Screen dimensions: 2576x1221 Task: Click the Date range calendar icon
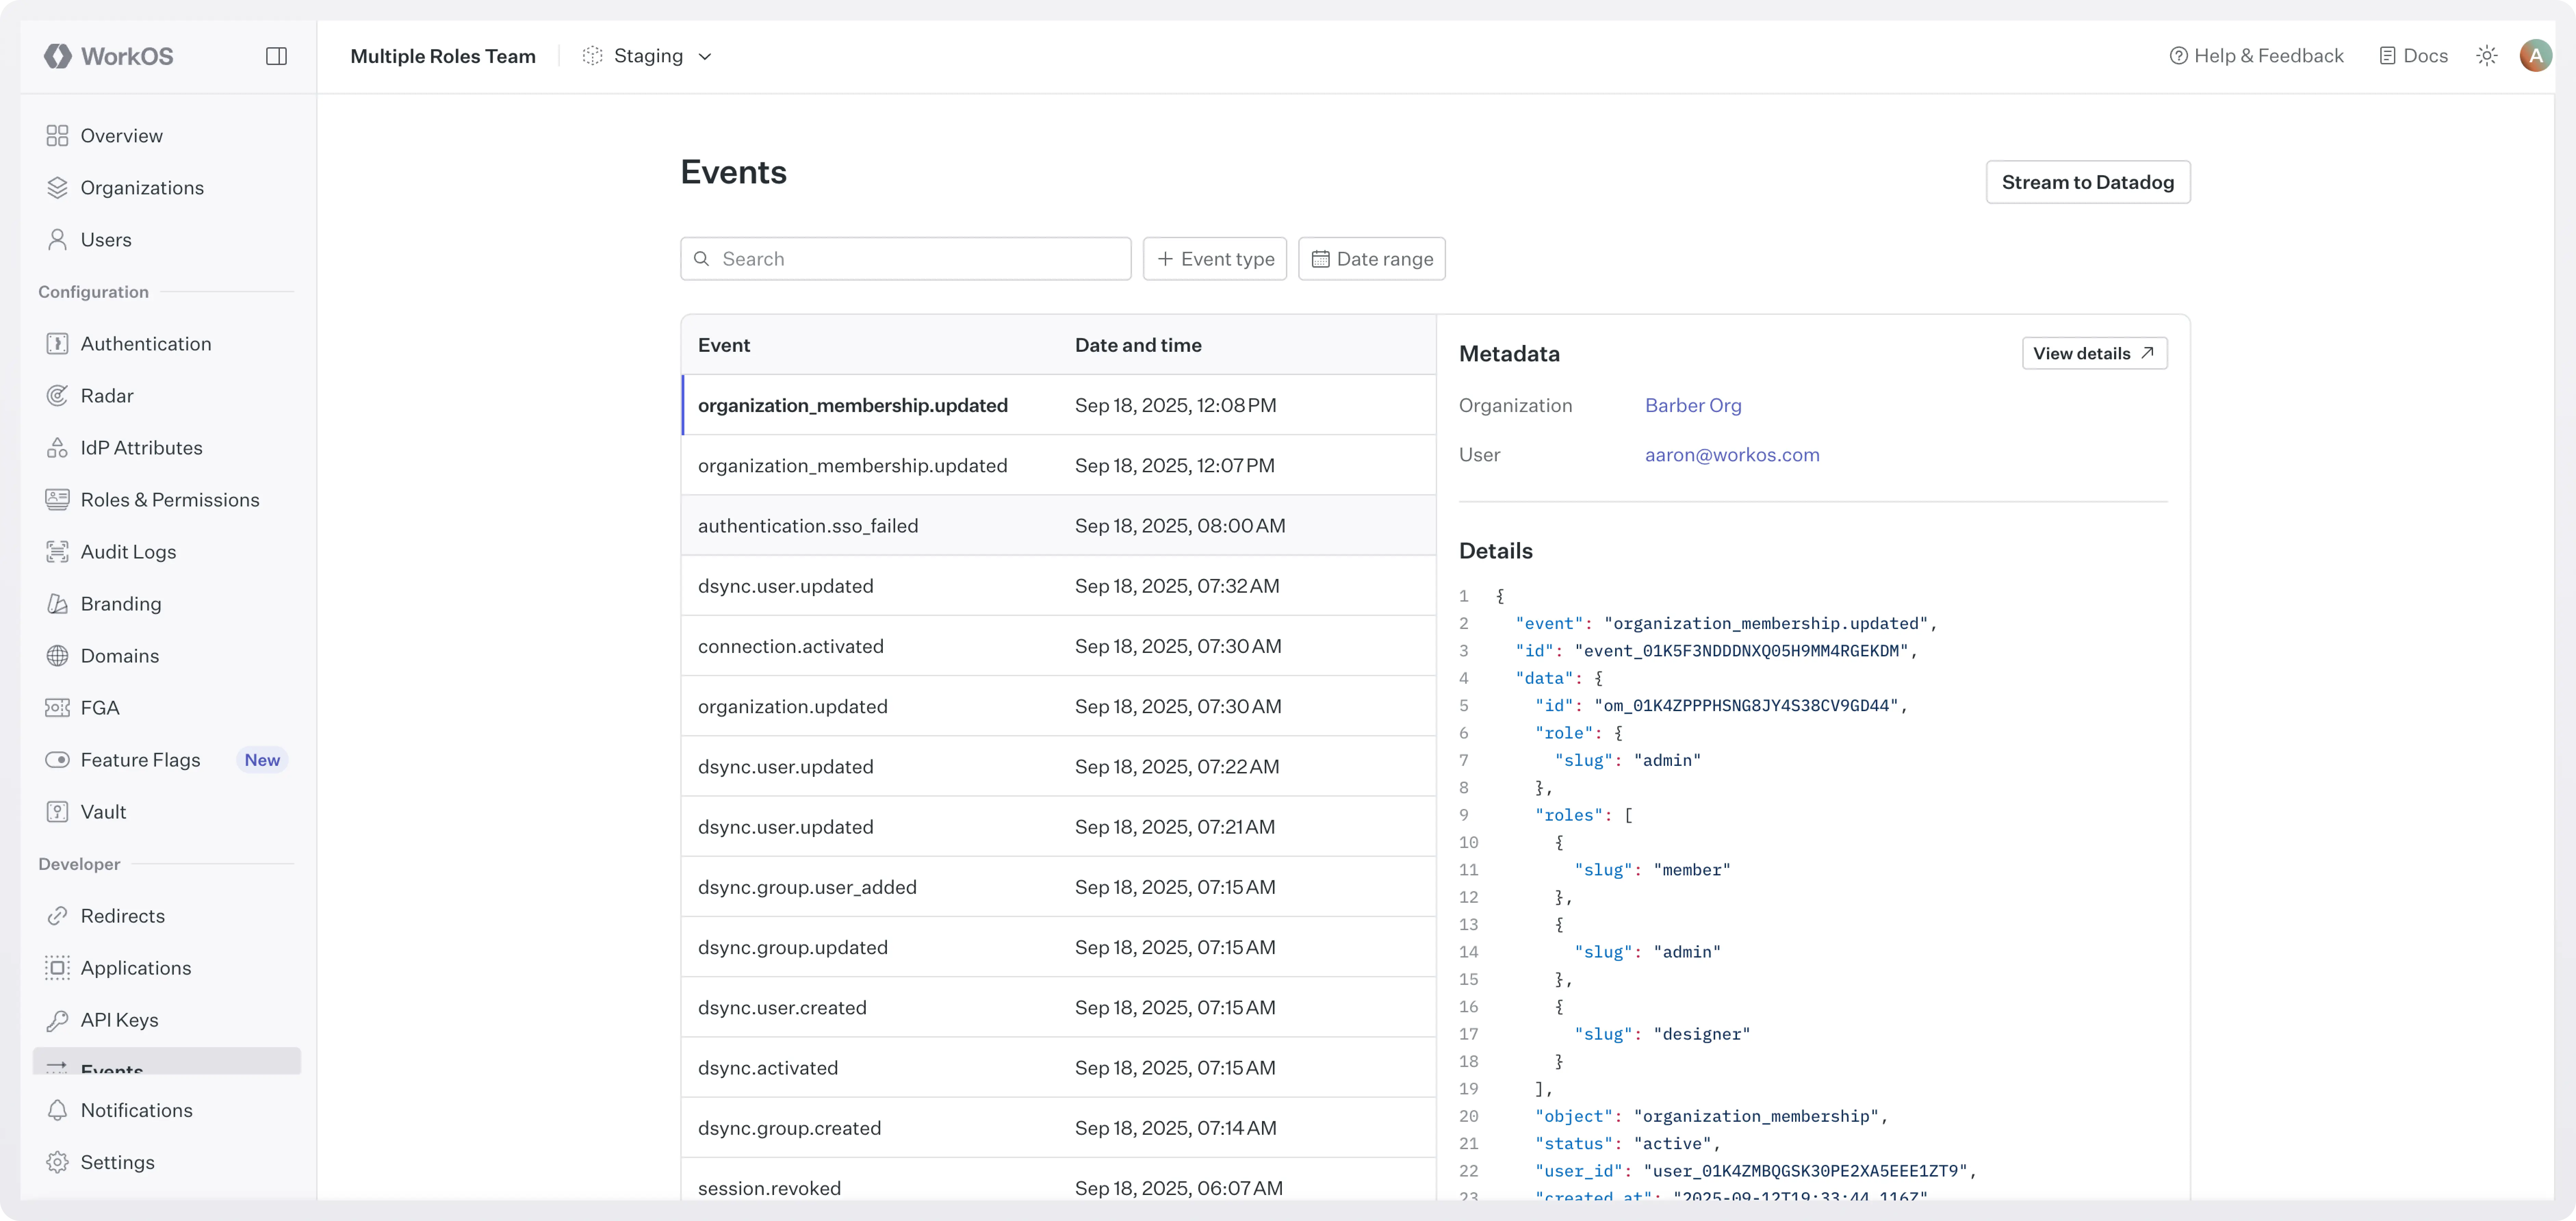[1320, 259]
